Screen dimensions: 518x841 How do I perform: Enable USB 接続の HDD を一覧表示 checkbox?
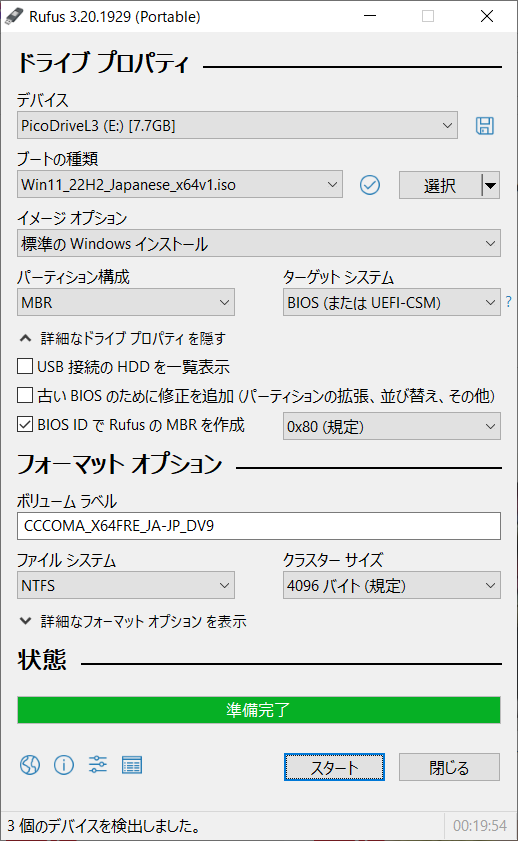(25, 366)
